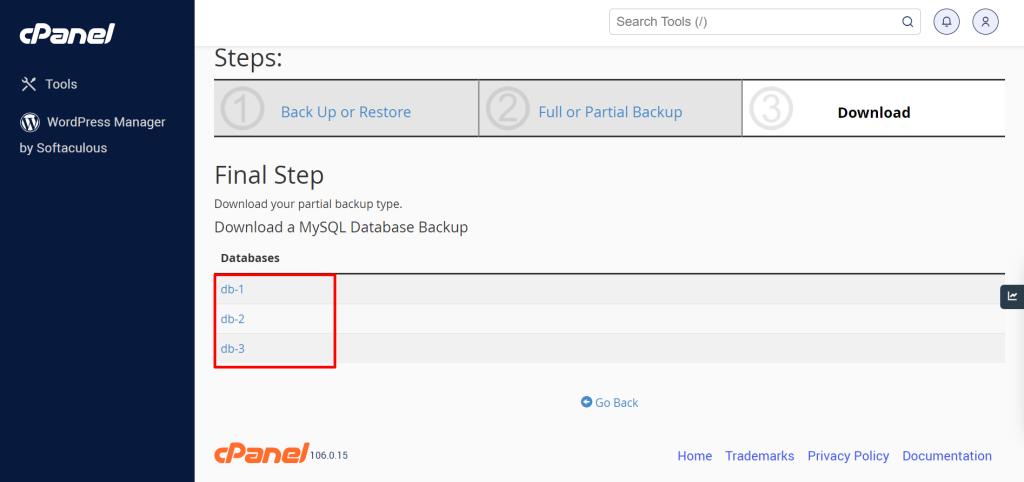The width and height of the screenshot is (1024, 482).
Task: Select the Download step
Action: (x=874, y=112)
